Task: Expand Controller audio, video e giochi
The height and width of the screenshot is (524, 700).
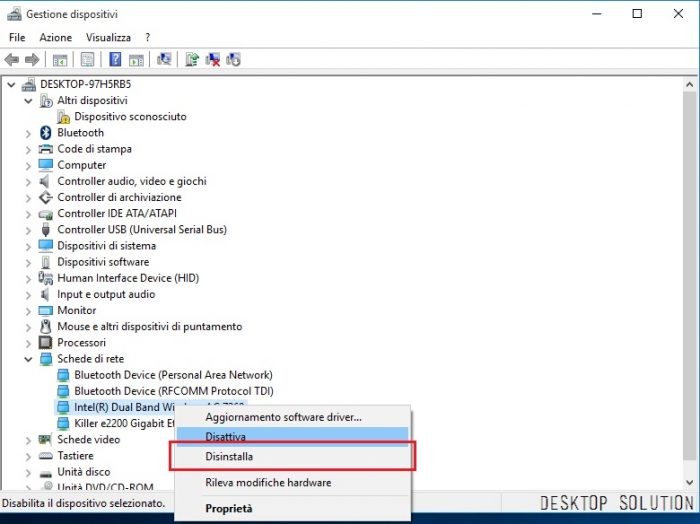Action: [x=28, y=182]
